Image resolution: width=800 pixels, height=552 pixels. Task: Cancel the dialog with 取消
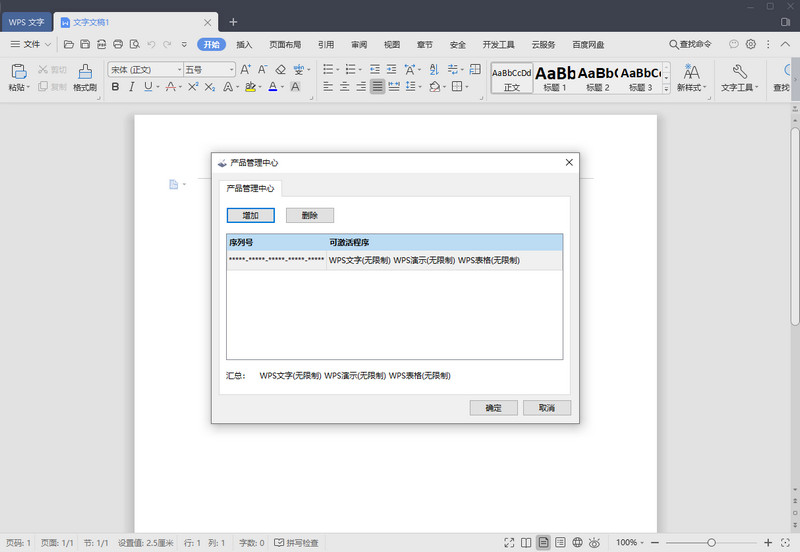coord(546,408)
